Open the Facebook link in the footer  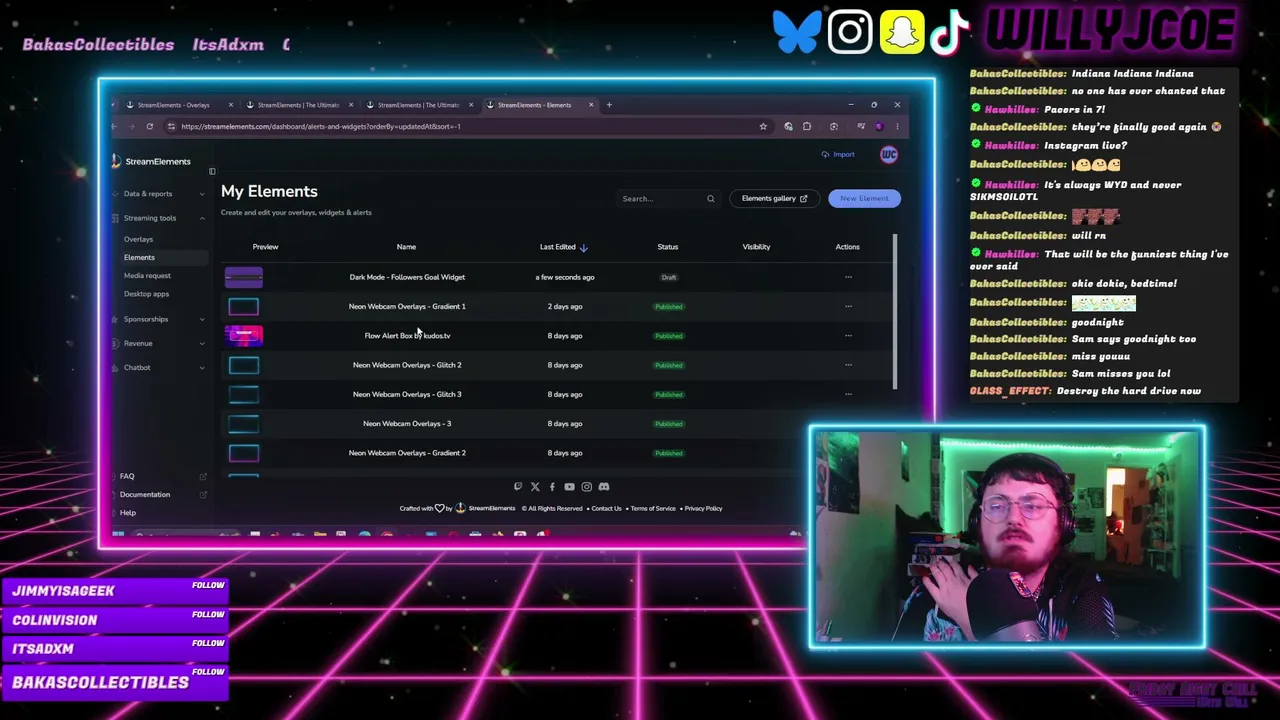click(x=552, y=487)
